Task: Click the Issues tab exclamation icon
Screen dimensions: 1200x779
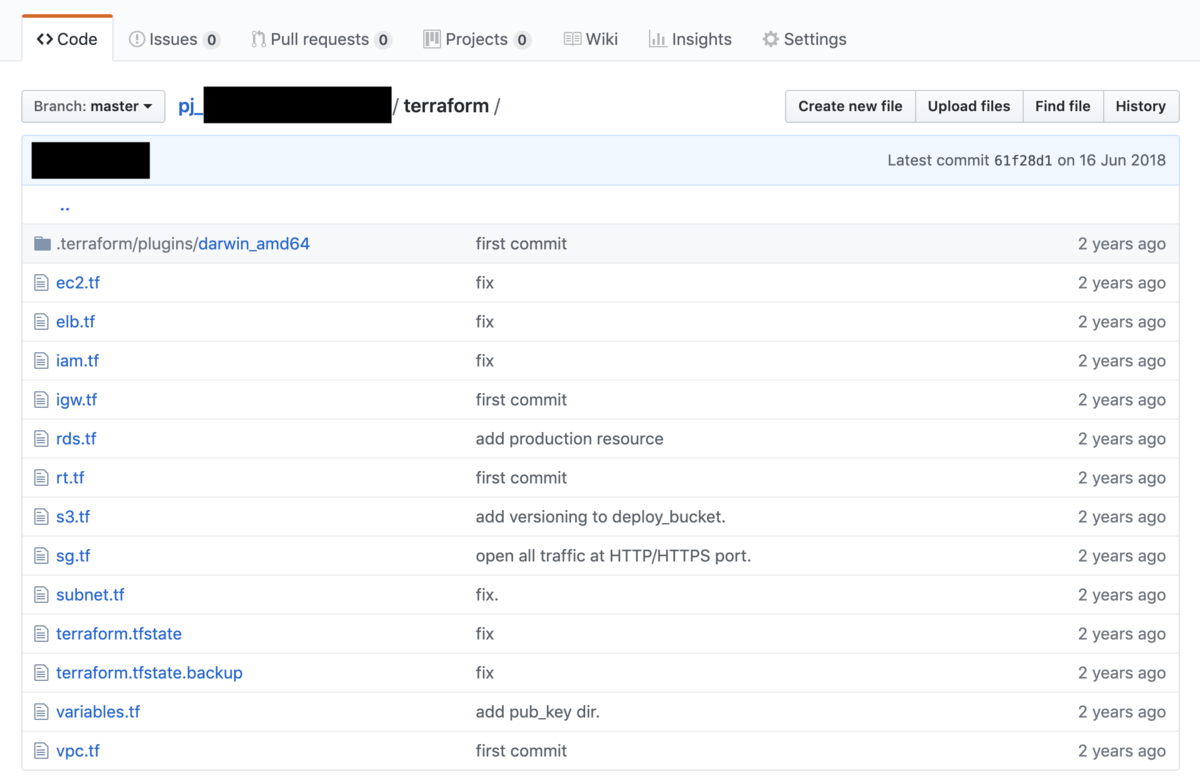Action: click(137, 39)
